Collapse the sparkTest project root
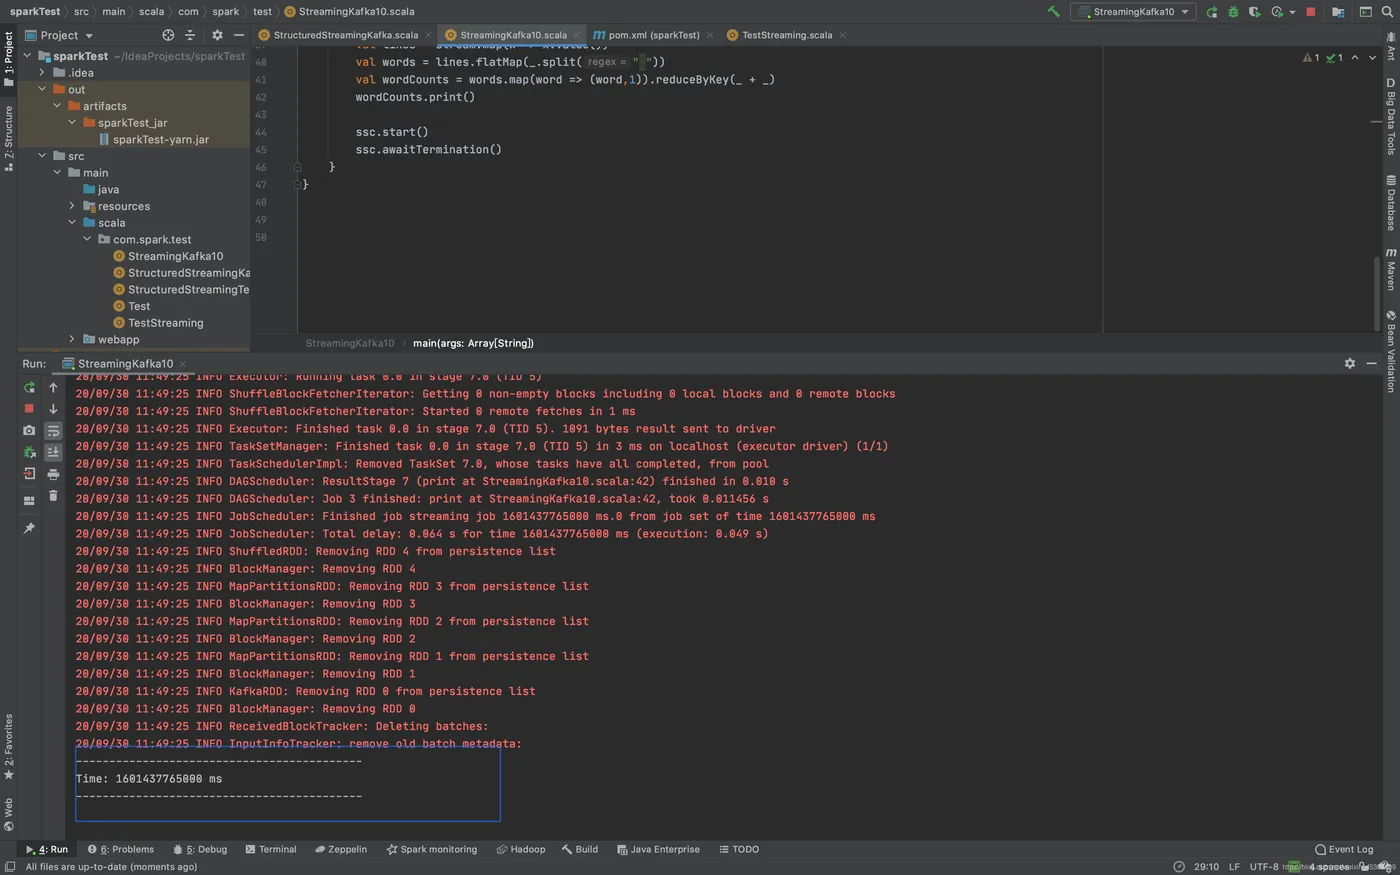1400x875 pixels. point(27,56)
